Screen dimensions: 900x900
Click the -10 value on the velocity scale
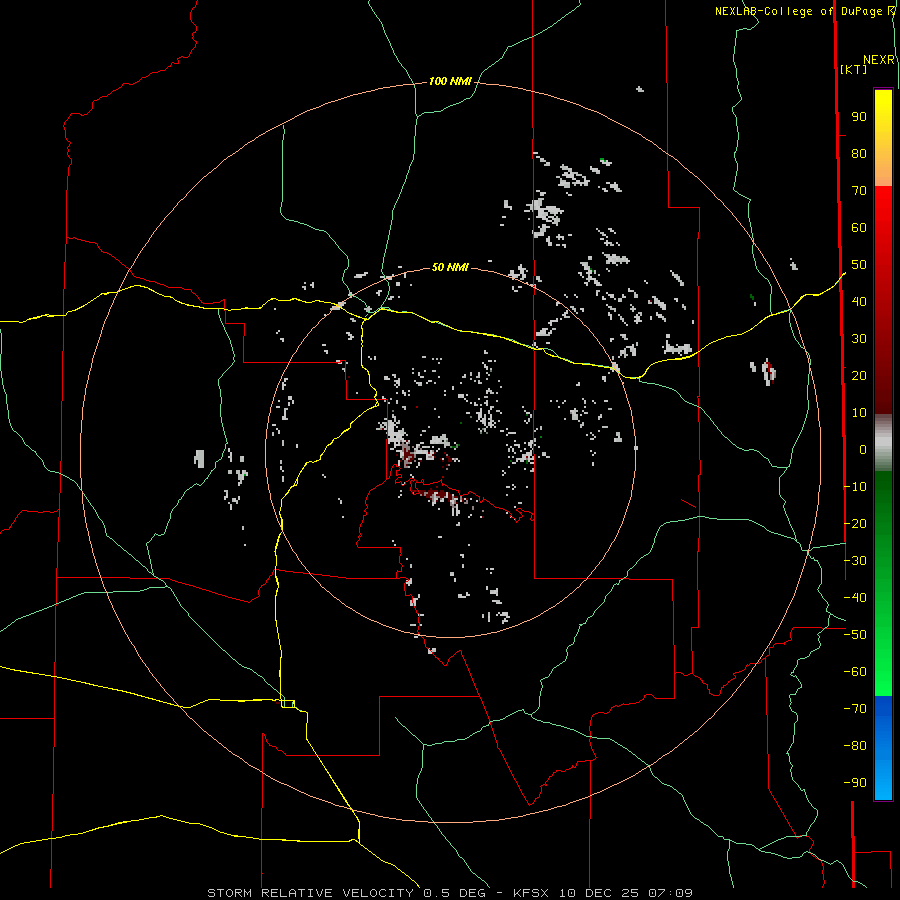pos(855,487)
